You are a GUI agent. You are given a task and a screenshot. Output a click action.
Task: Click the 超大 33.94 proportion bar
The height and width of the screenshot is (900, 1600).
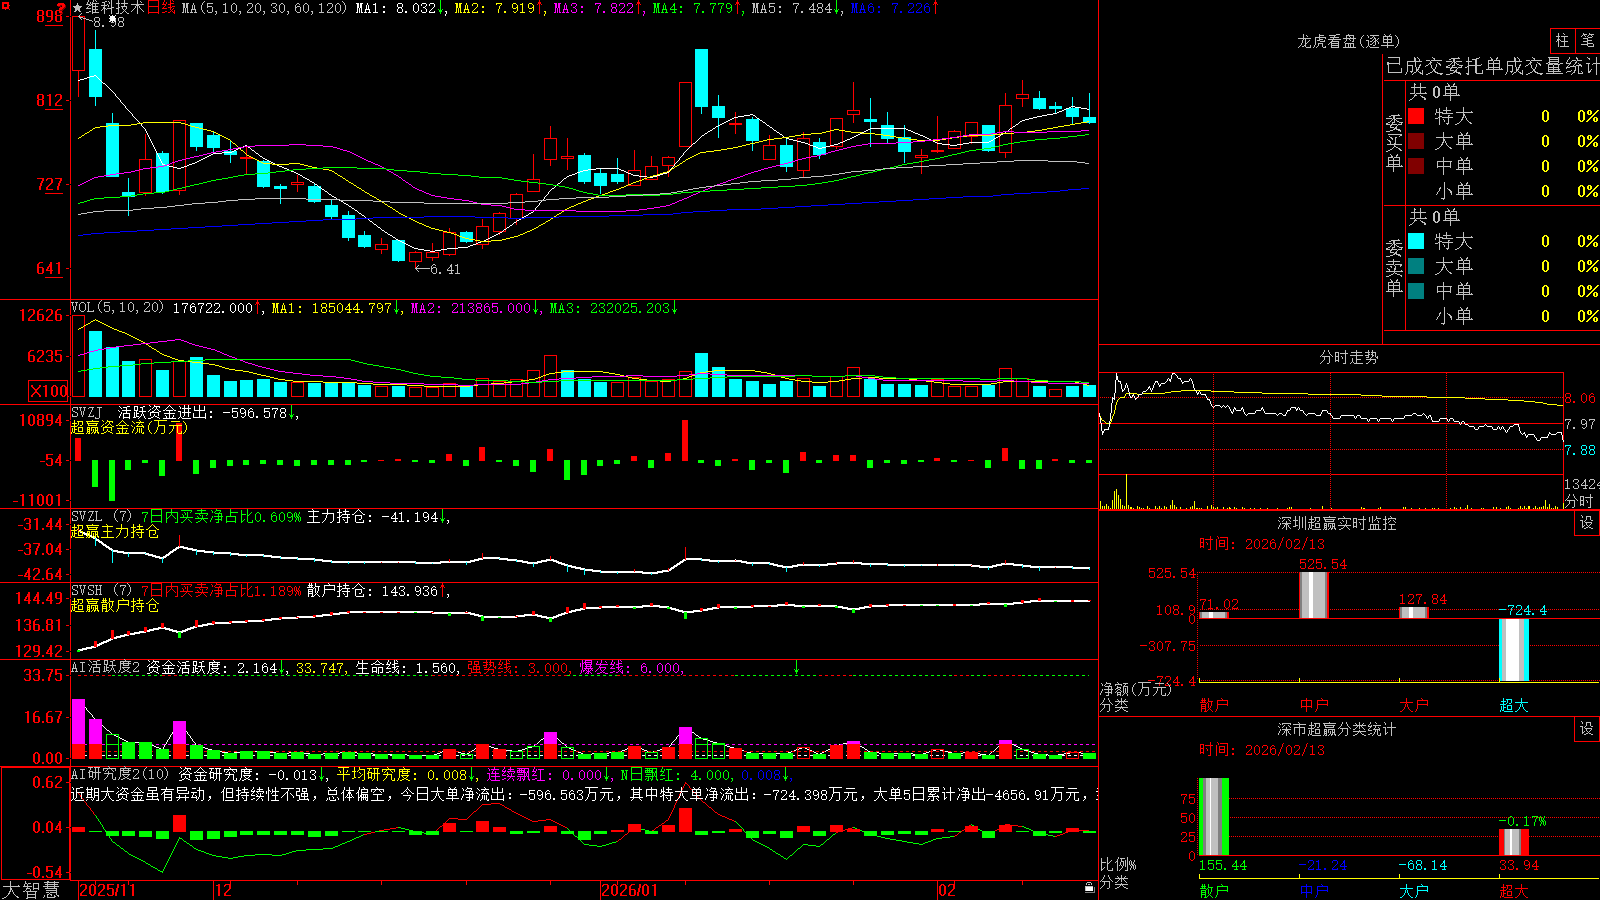coord(1514,842)
